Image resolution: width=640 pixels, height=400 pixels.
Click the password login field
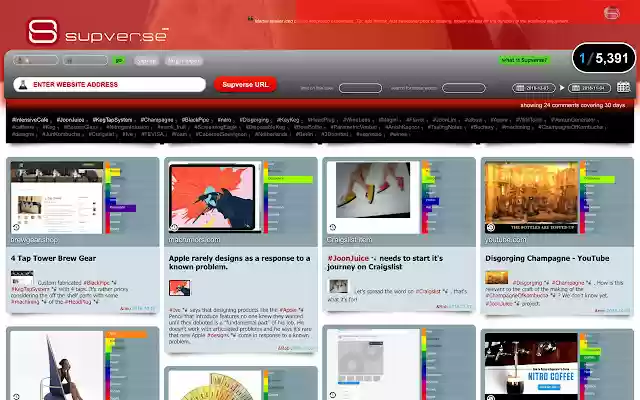(85, 60)
